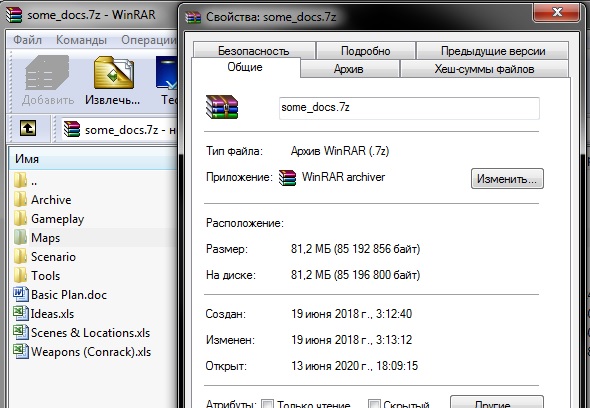This screenshot has width=590, height=408.
Task: Switch to the Безопасность tab
Action: [254, 51]
